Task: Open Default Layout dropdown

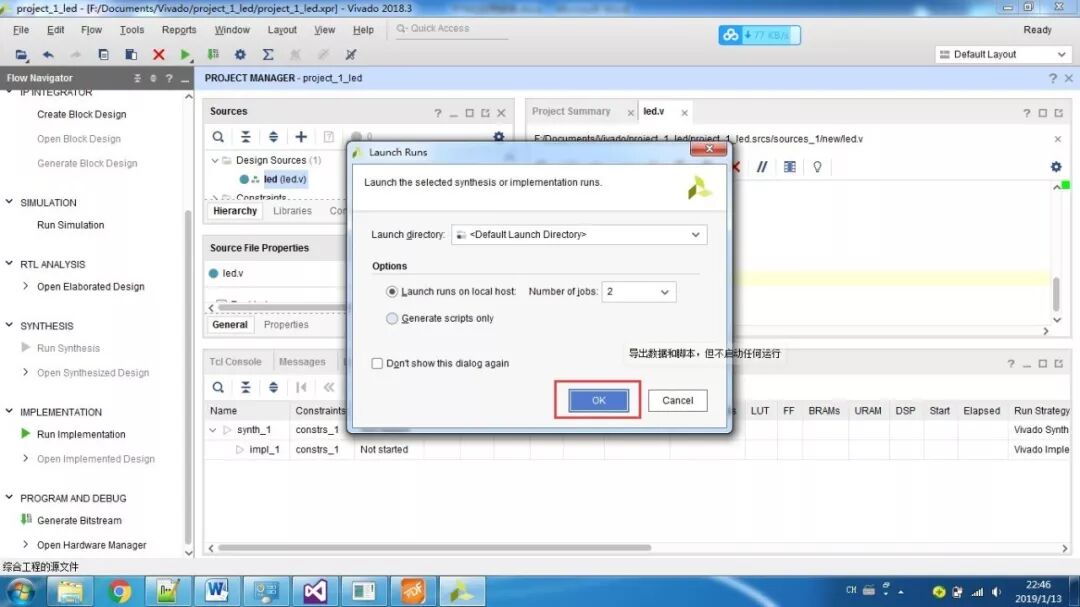Action: [1004, 54]
